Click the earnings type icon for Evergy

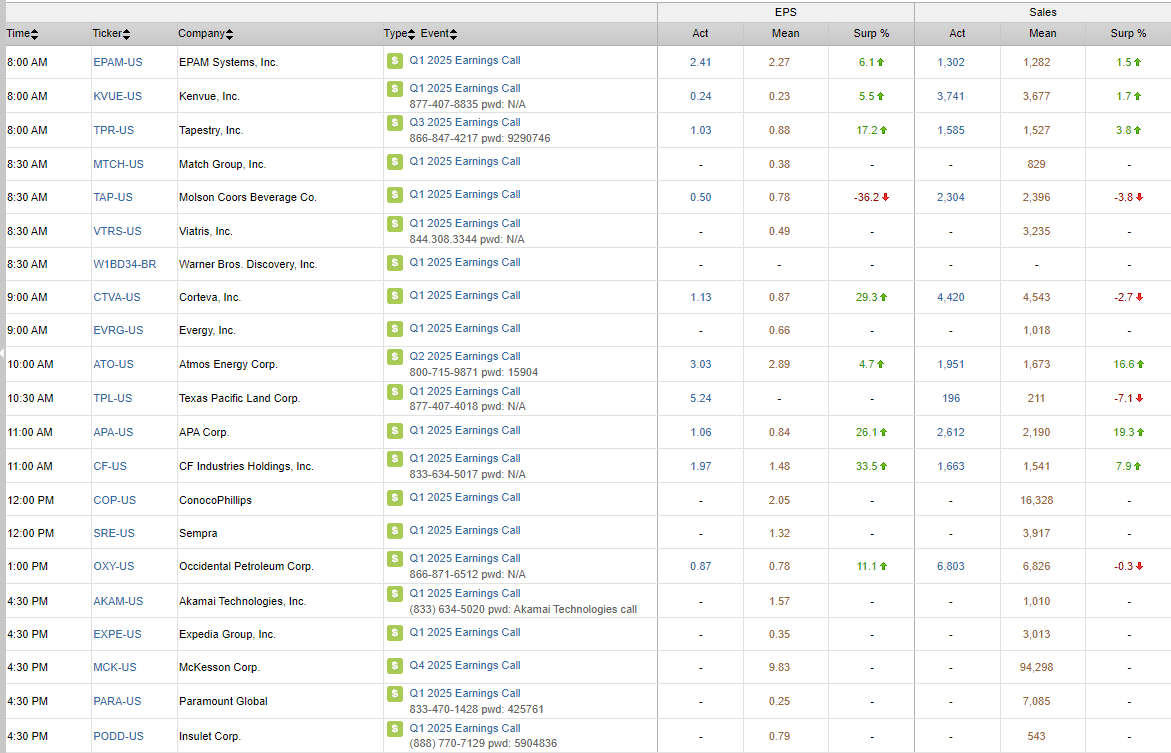(x=395, y=328)
